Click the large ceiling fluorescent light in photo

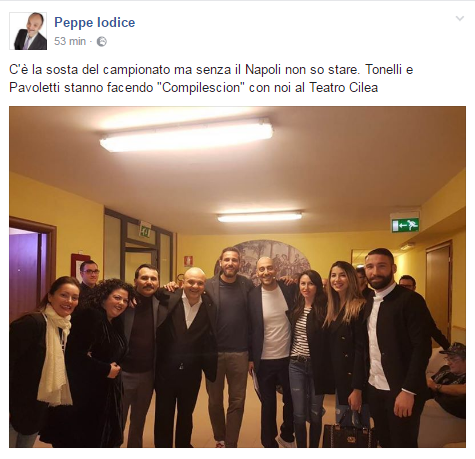point(186,136)
